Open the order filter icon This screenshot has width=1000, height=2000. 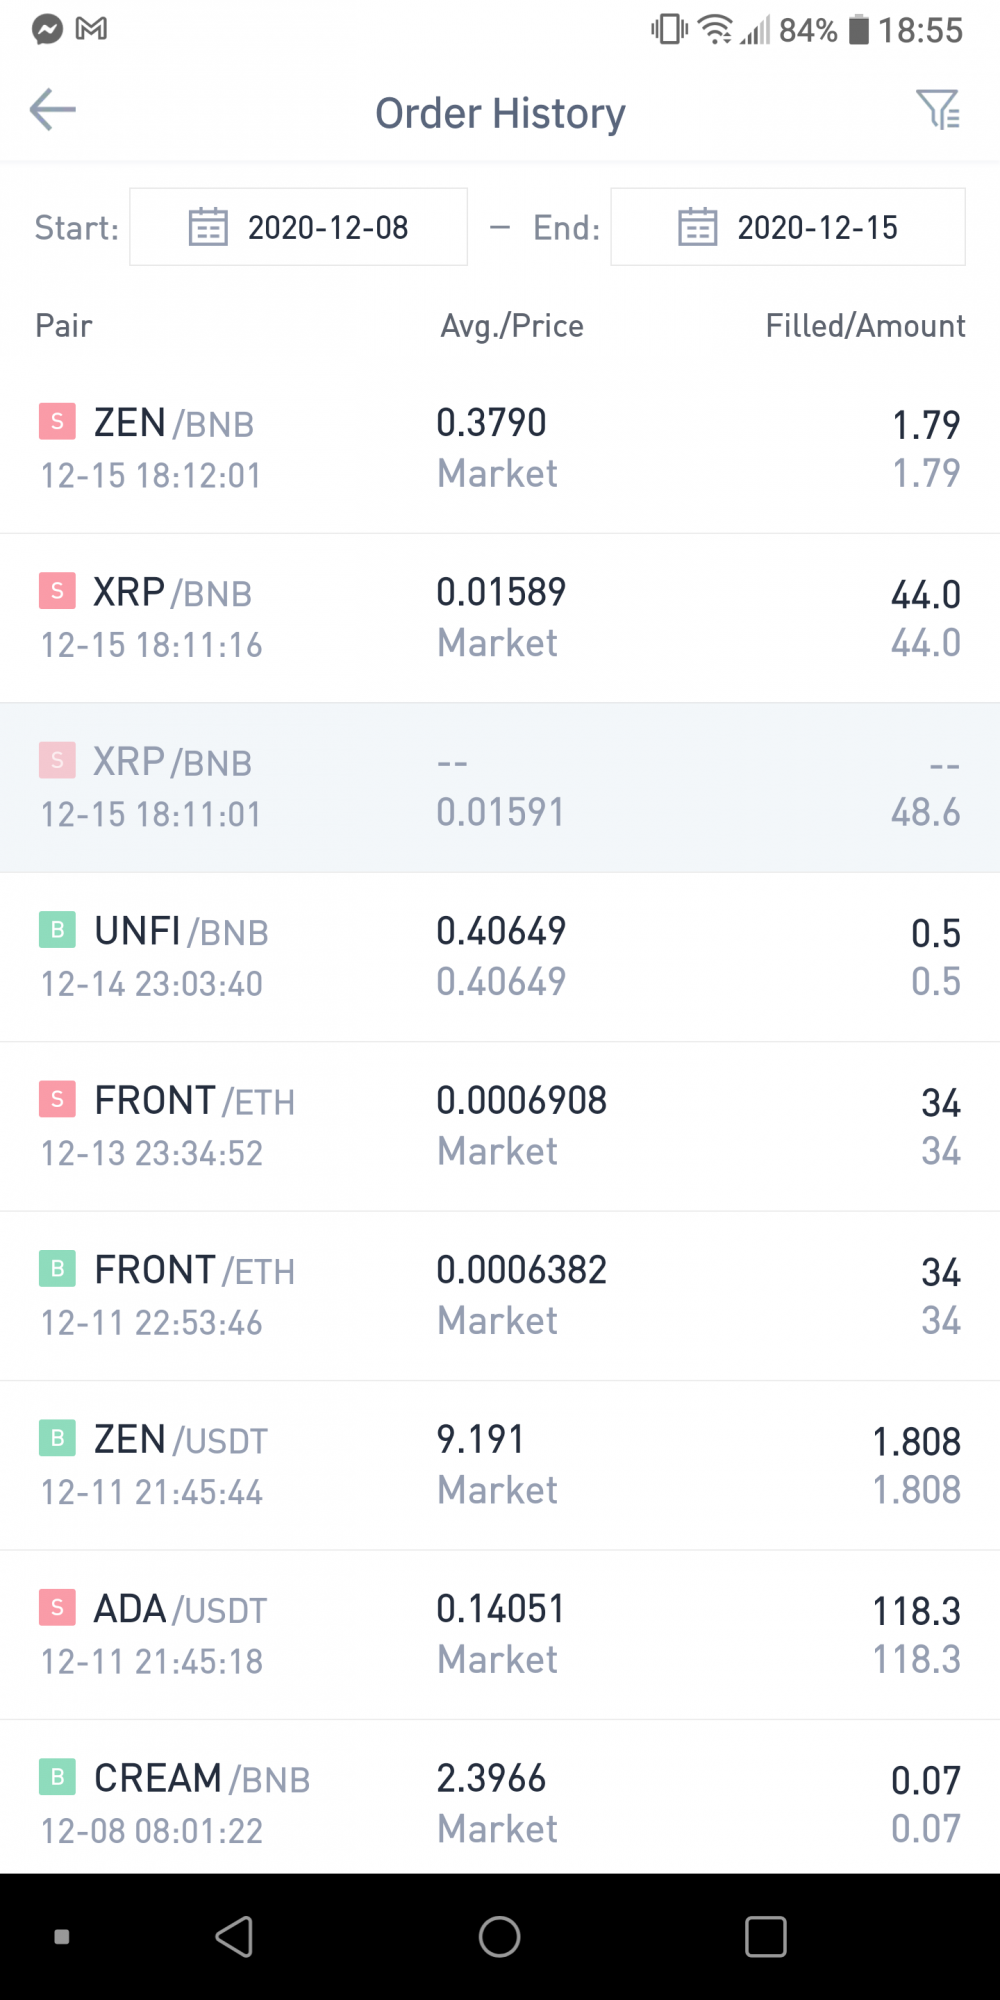click(x=938, y=110)
